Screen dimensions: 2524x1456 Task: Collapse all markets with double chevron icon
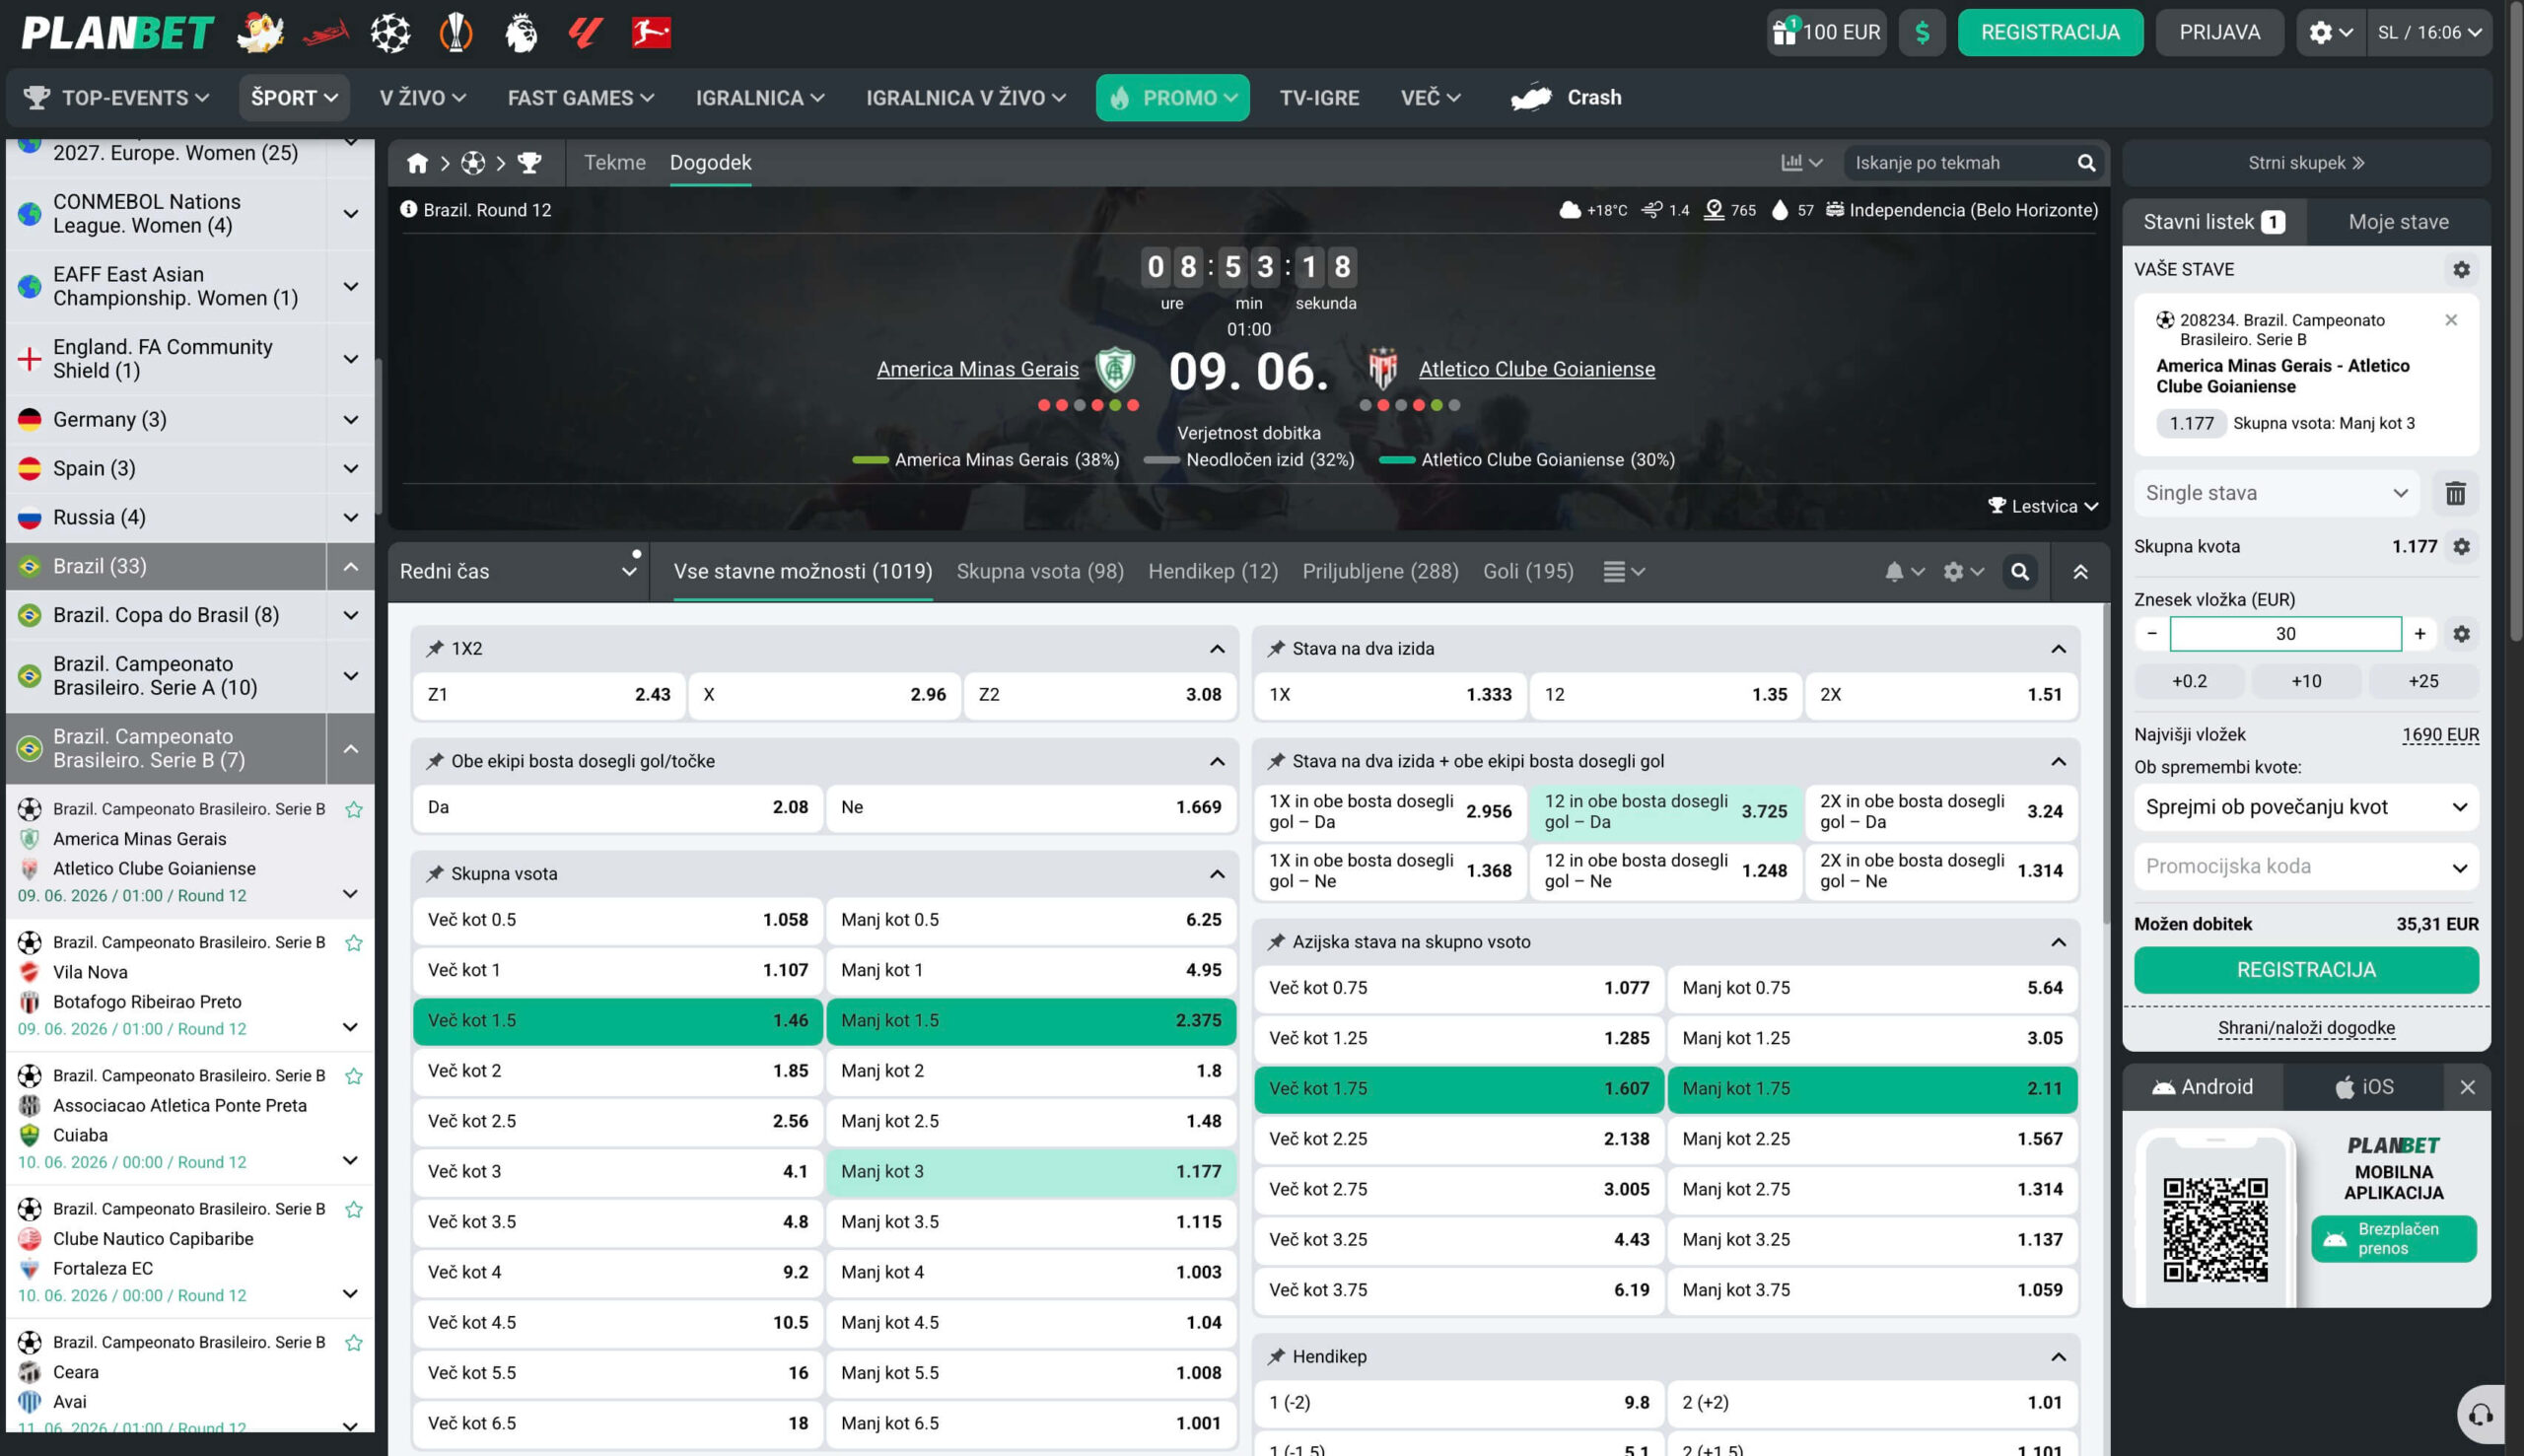click(2080, 572)
